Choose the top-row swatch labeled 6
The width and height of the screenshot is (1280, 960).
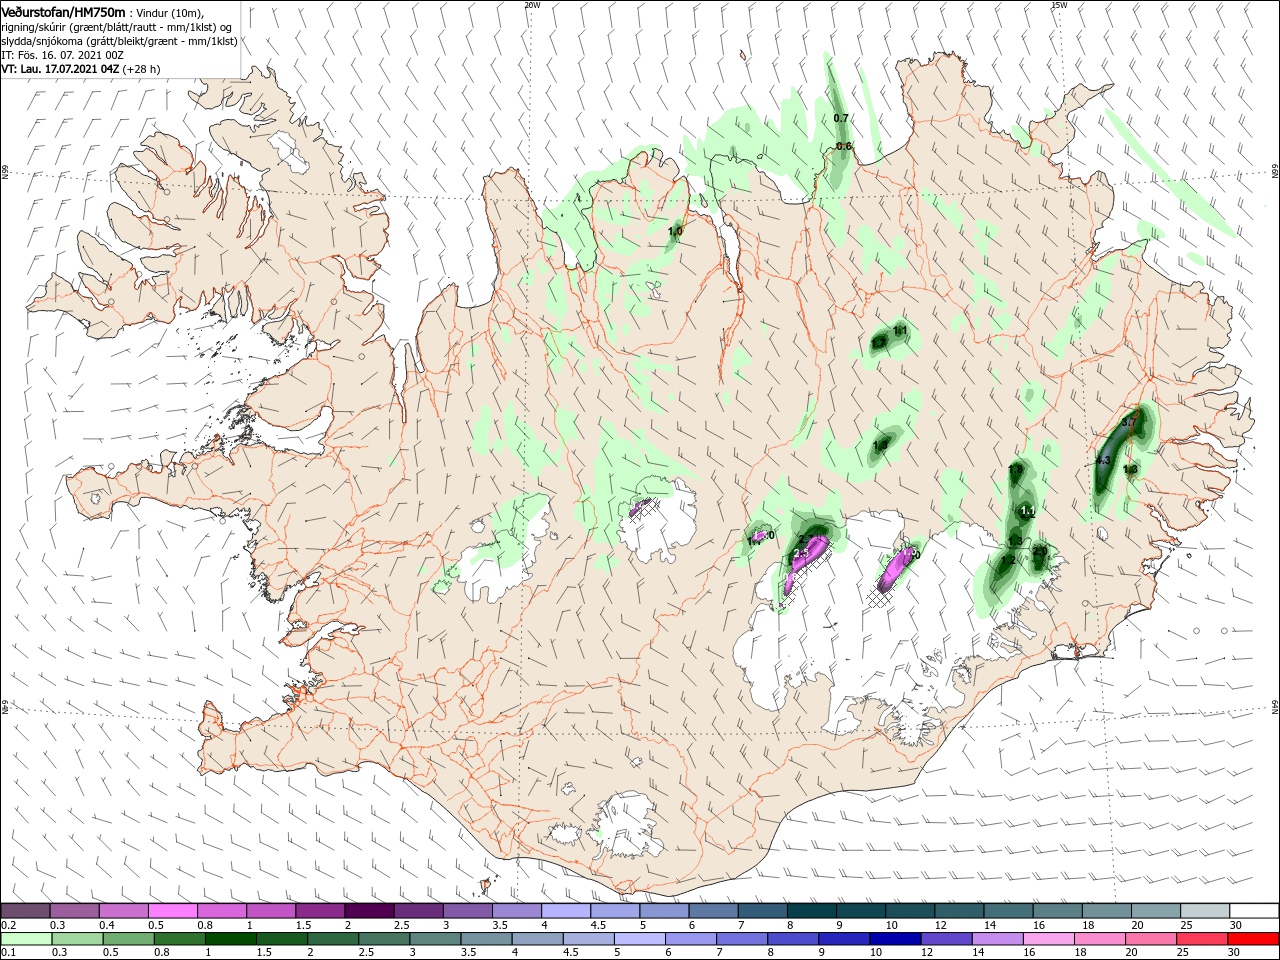[x=712, y=911]
